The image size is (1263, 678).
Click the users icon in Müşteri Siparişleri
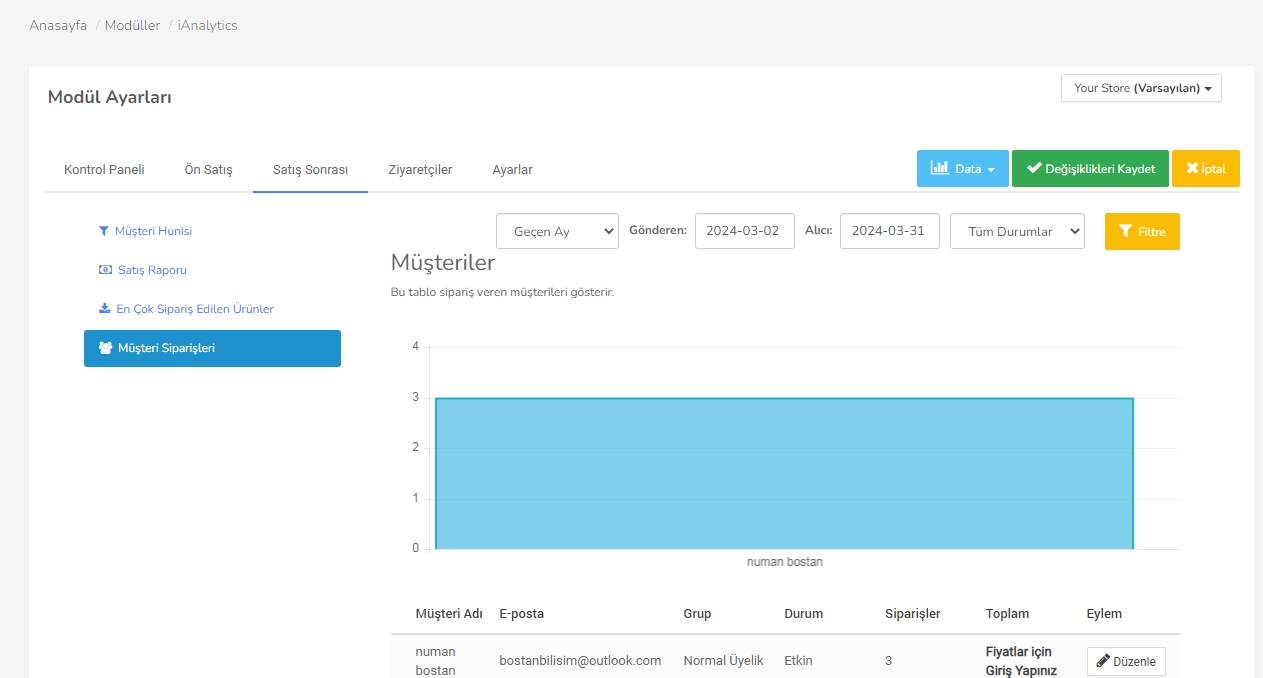pyautogui.click(x=105, y=348)
